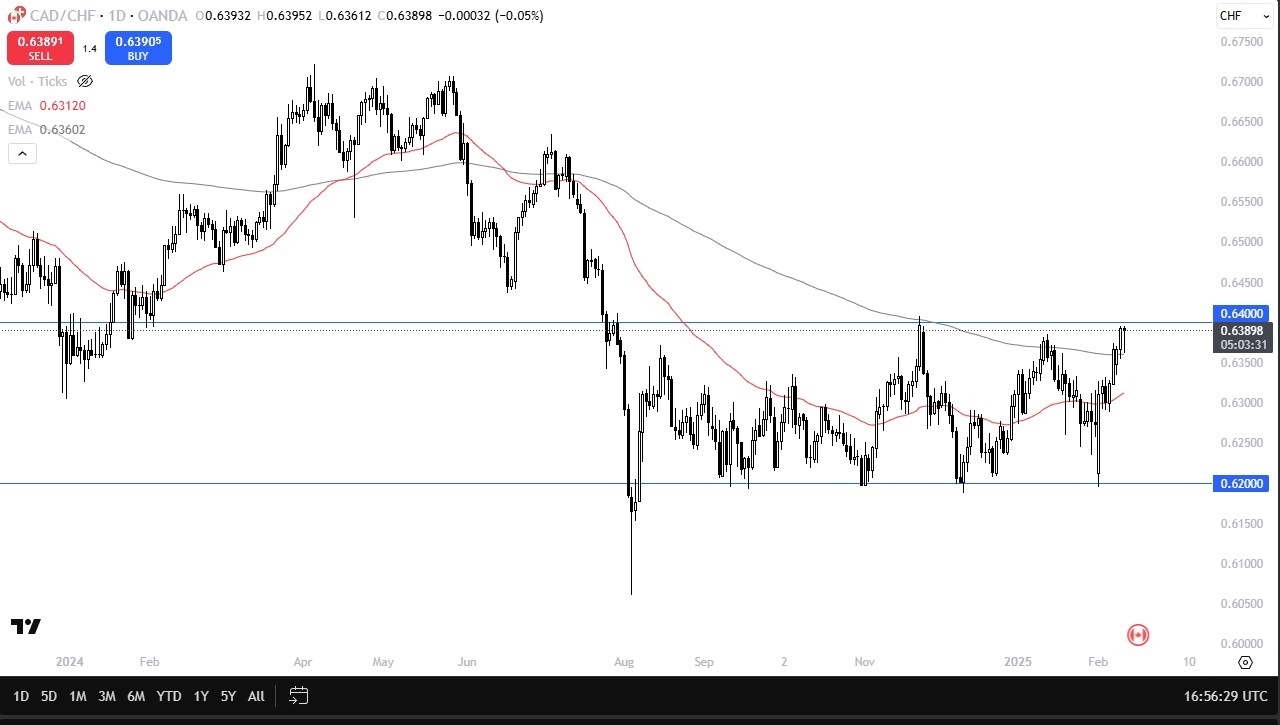
Task: Select the 1Y time range
Action: (200, 696)
